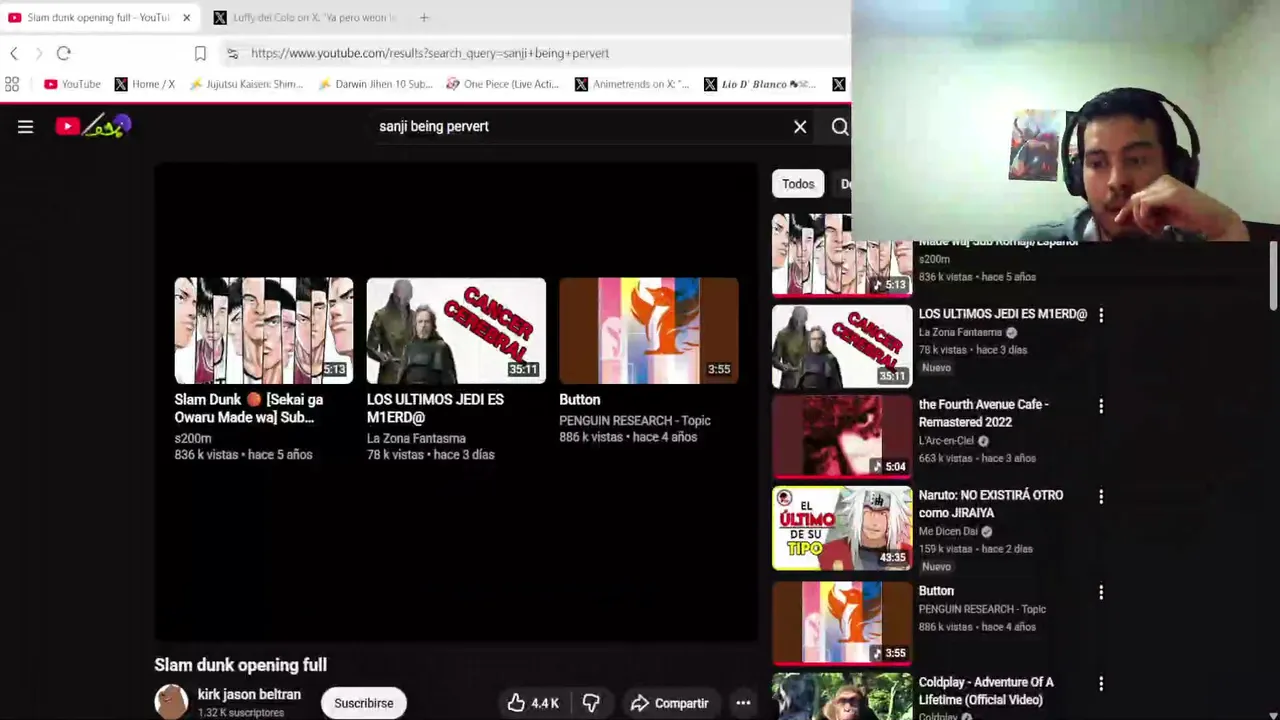Go to YouTube home via the logo
The height and width of the screenshot is (720, 1280).
tap(94, 126)
